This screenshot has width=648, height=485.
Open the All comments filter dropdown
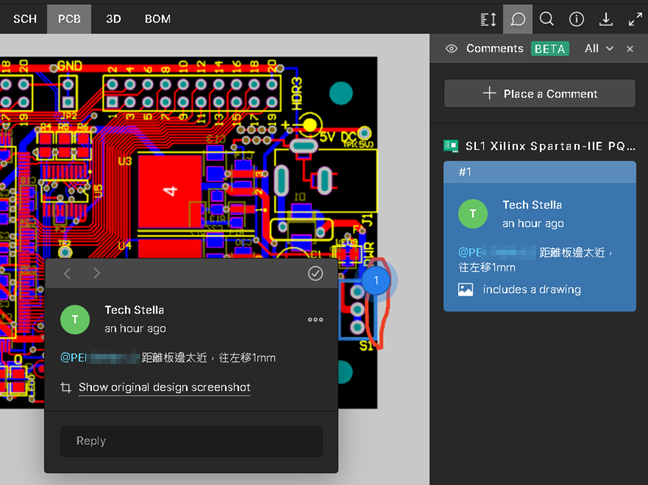599,49
